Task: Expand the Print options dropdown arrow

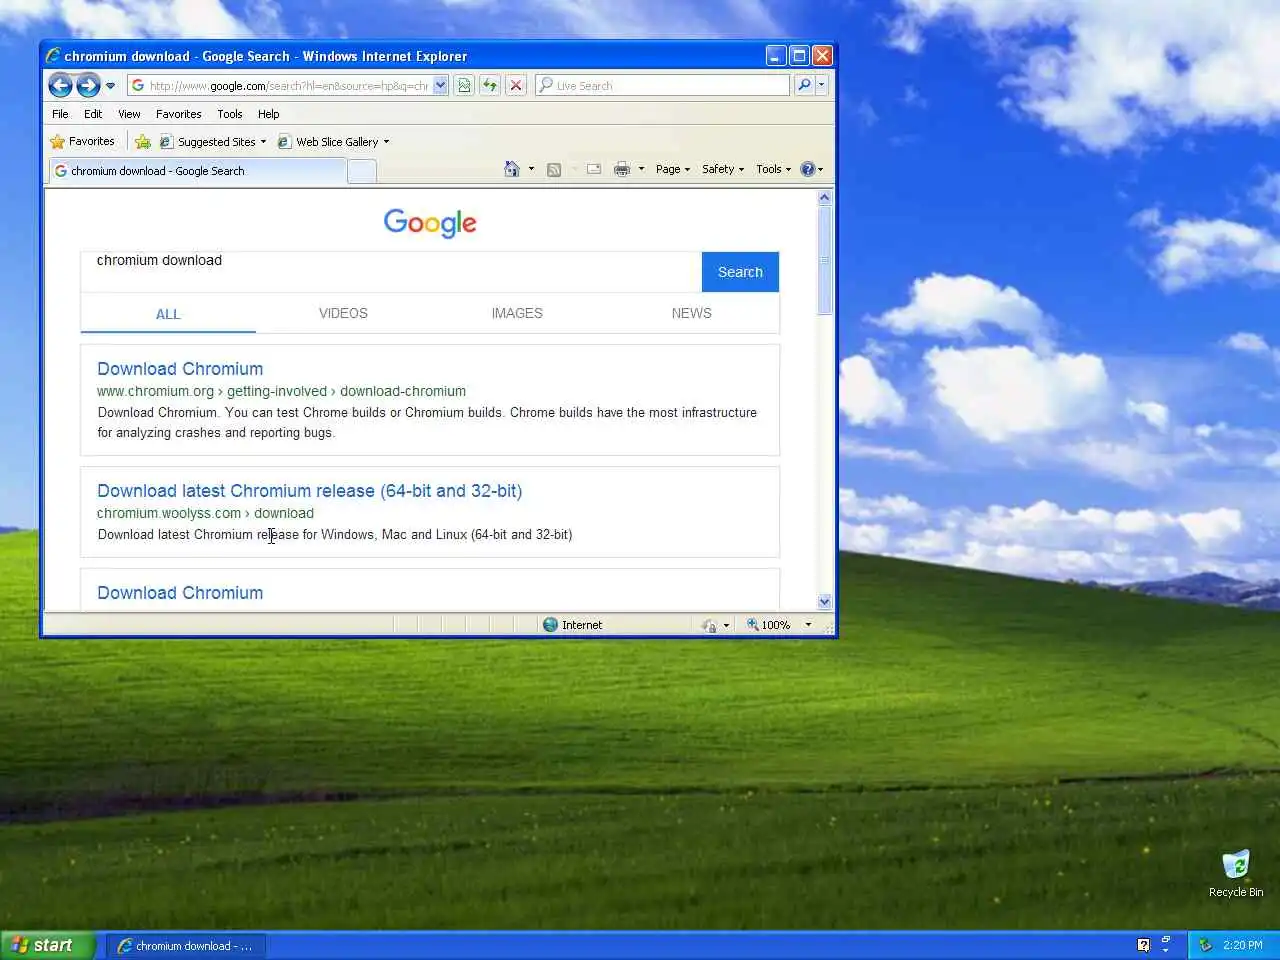Action: tap(641, 169)
